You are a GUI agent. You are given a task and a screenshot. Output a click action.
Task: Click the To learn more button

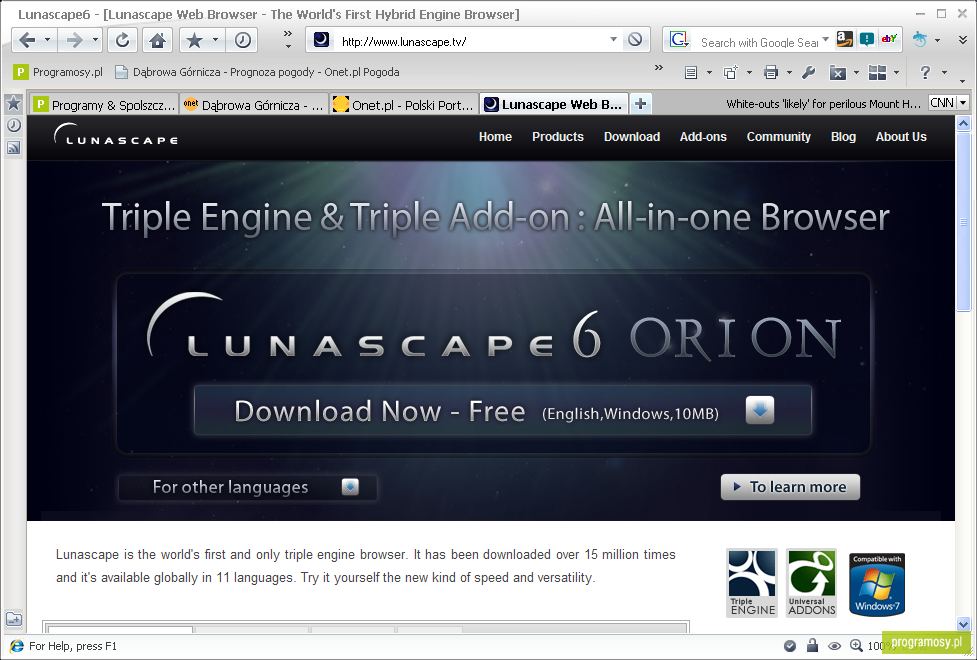(790, 487)
